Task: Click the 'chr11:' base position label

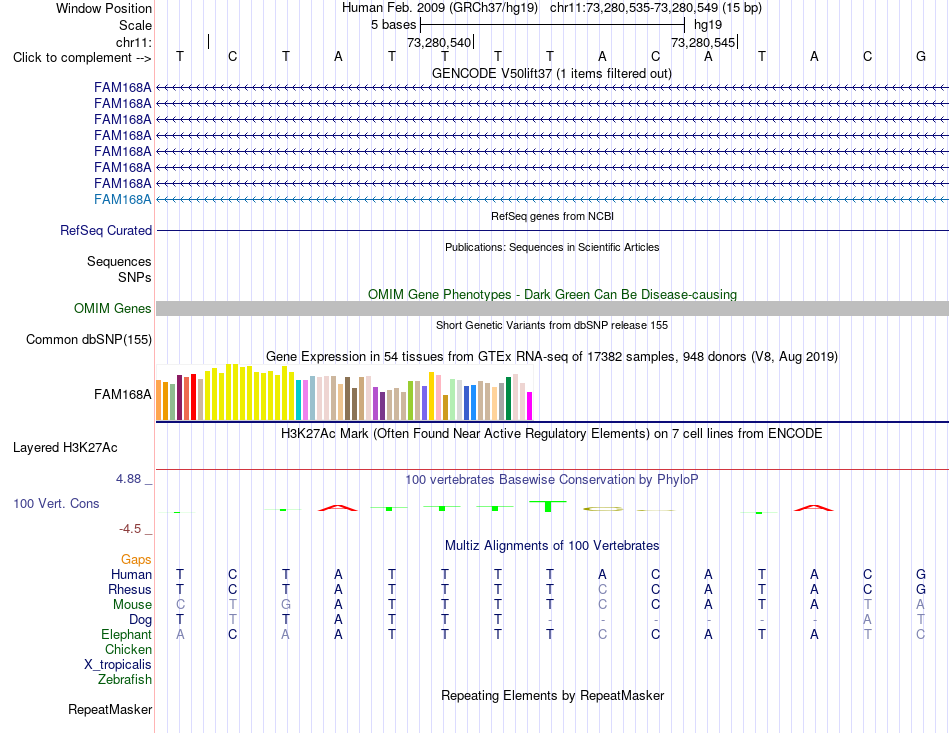Action: tap(133, 42)
